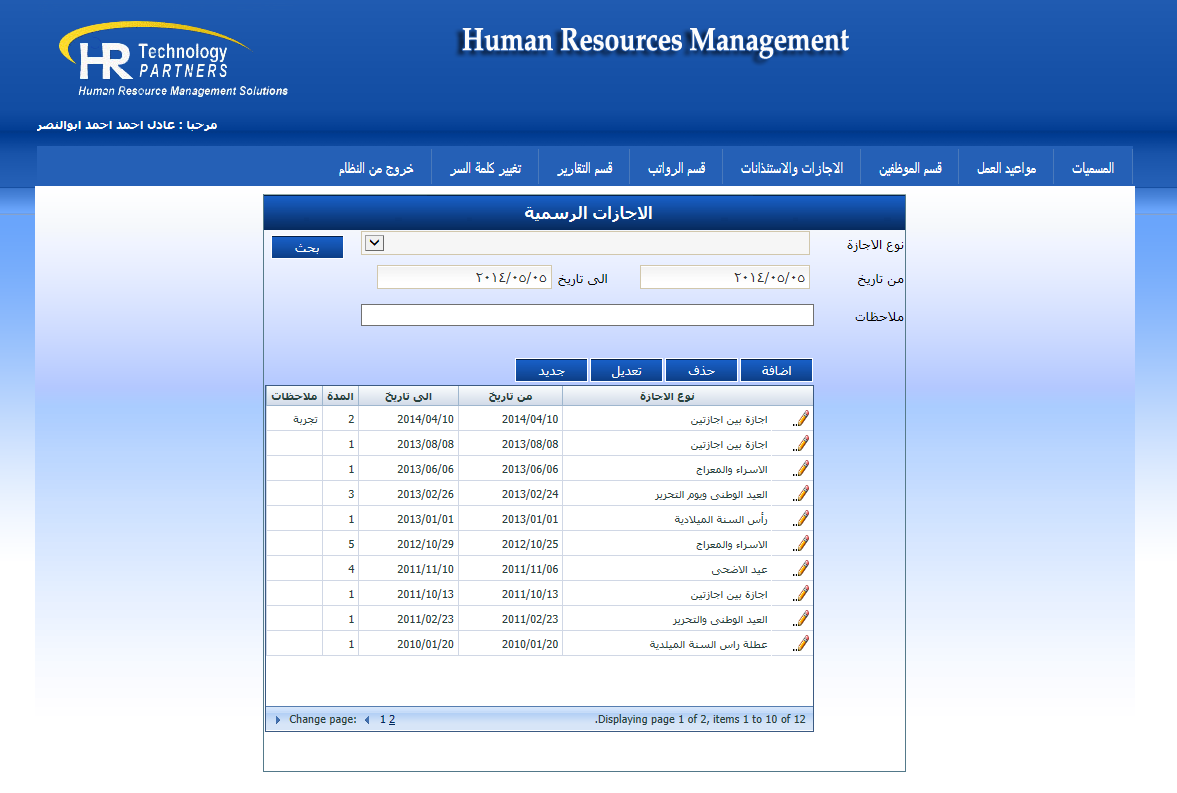Click the 2013/02/26 end date cell
Viewport: 1177px width, 793px height.
click(x=425, y=494)
